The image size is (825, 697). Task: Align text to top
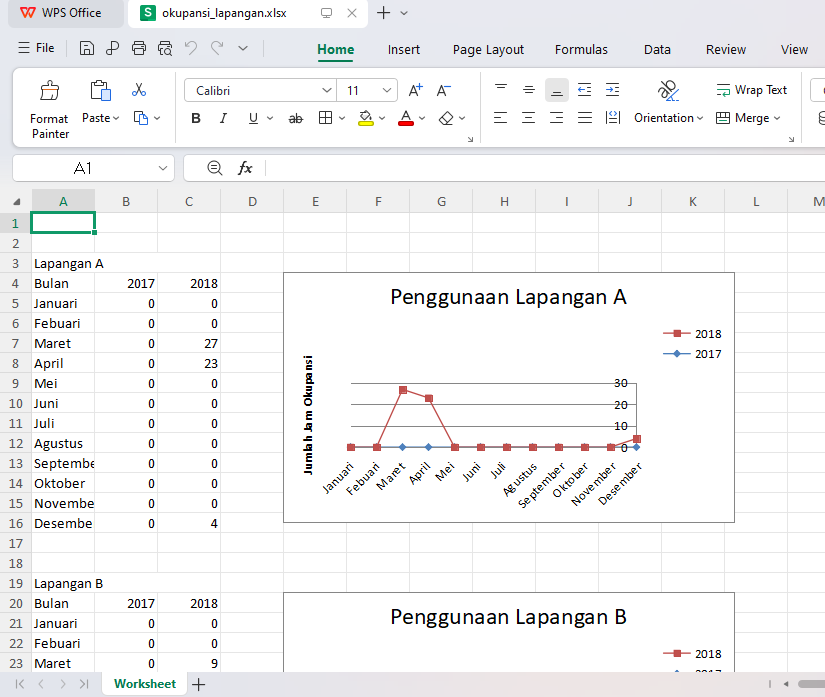pyautogui.click(x=501, y=90)
